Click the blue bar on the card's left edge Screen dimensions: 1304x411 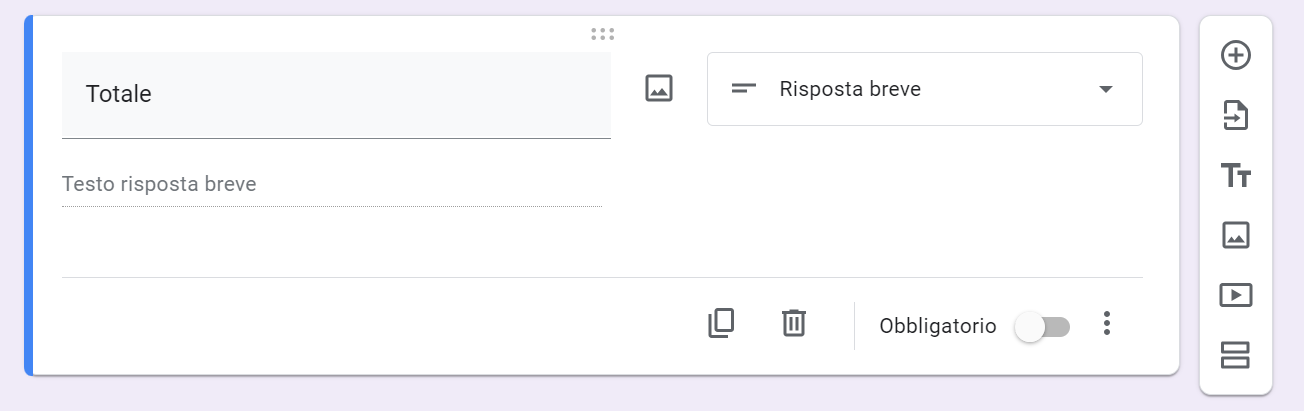pos(29,195)
